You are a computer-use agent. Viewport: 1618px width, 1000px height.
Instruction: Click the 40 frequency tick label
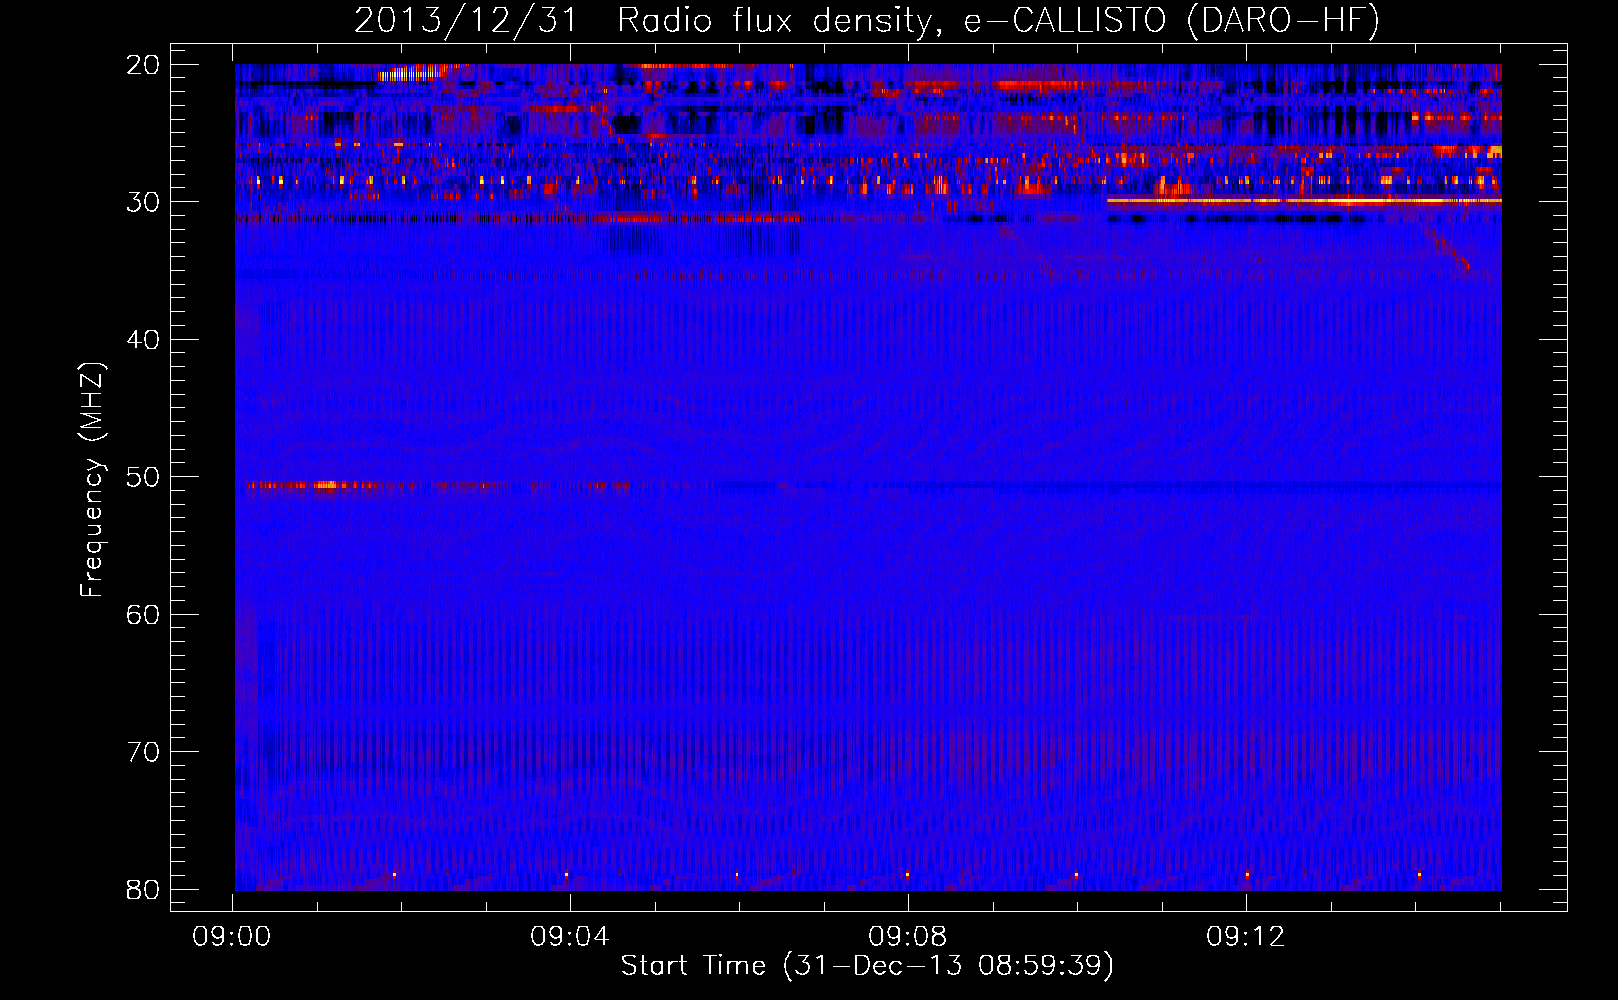point(144,340)
